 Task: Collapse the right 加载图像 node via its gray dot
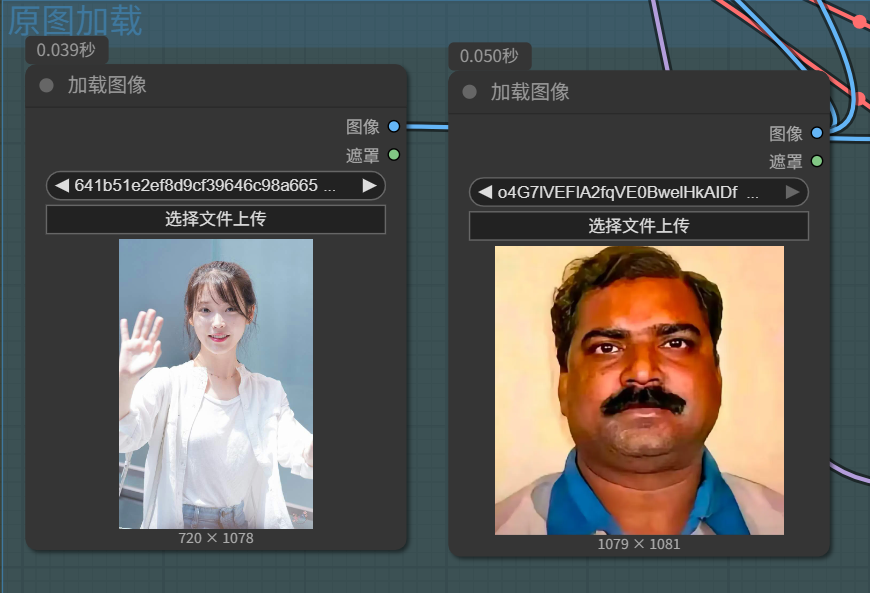click(469, 92)
